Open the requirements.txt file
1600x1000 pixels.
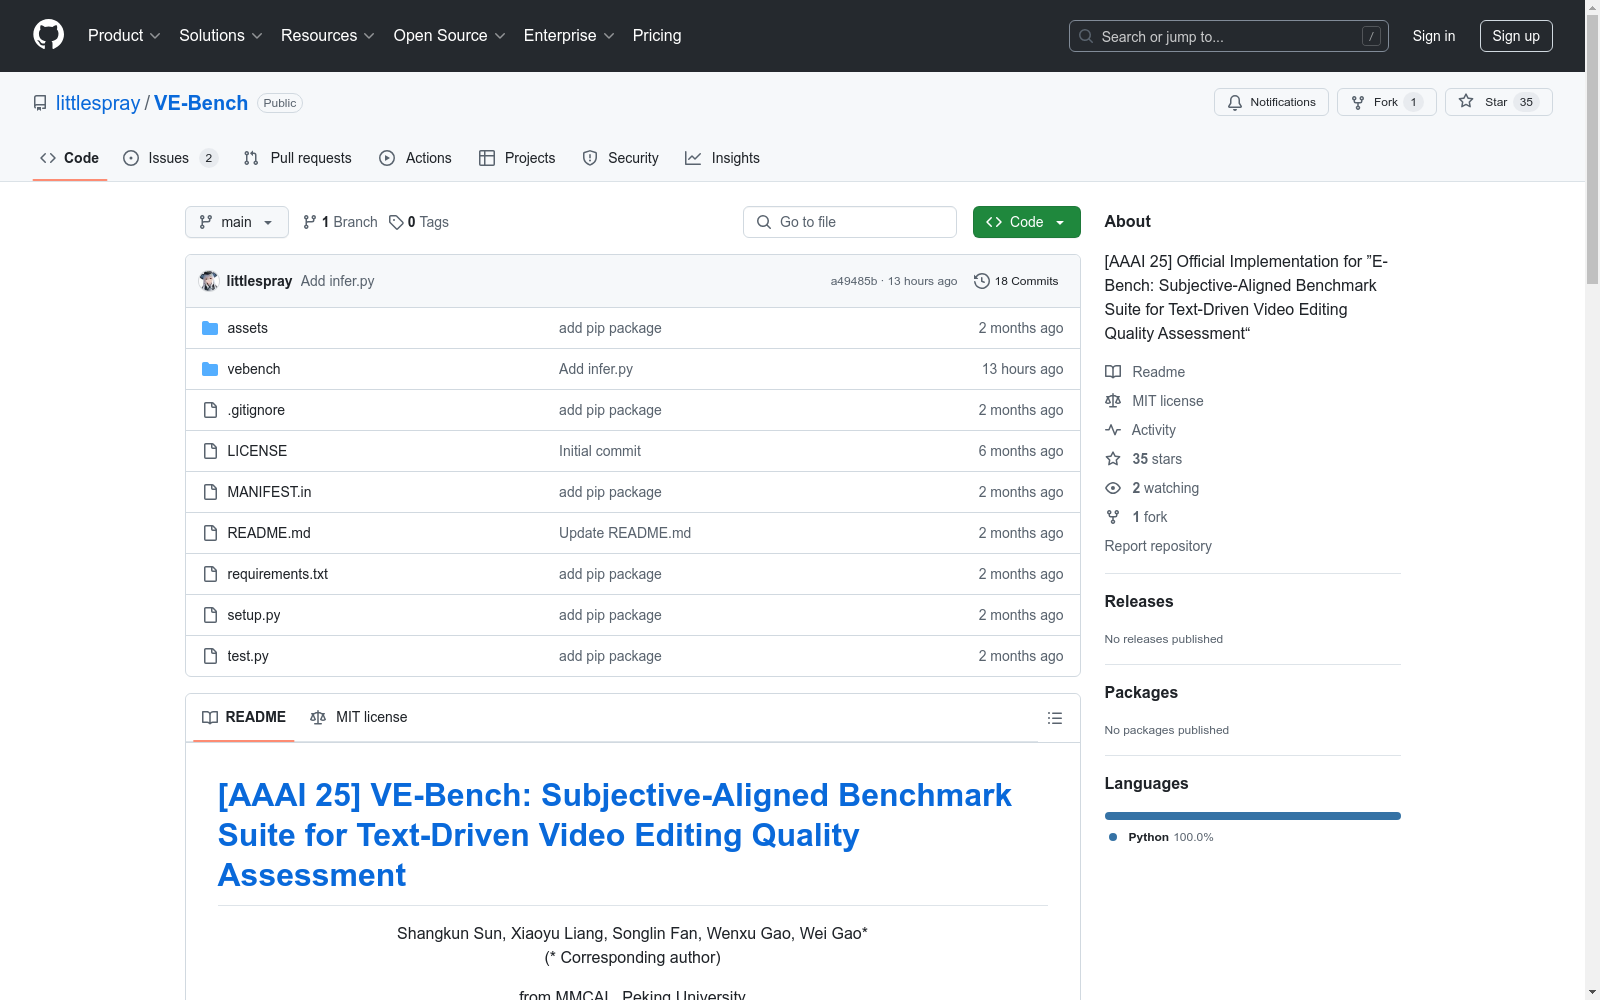[x=277, y=574]
